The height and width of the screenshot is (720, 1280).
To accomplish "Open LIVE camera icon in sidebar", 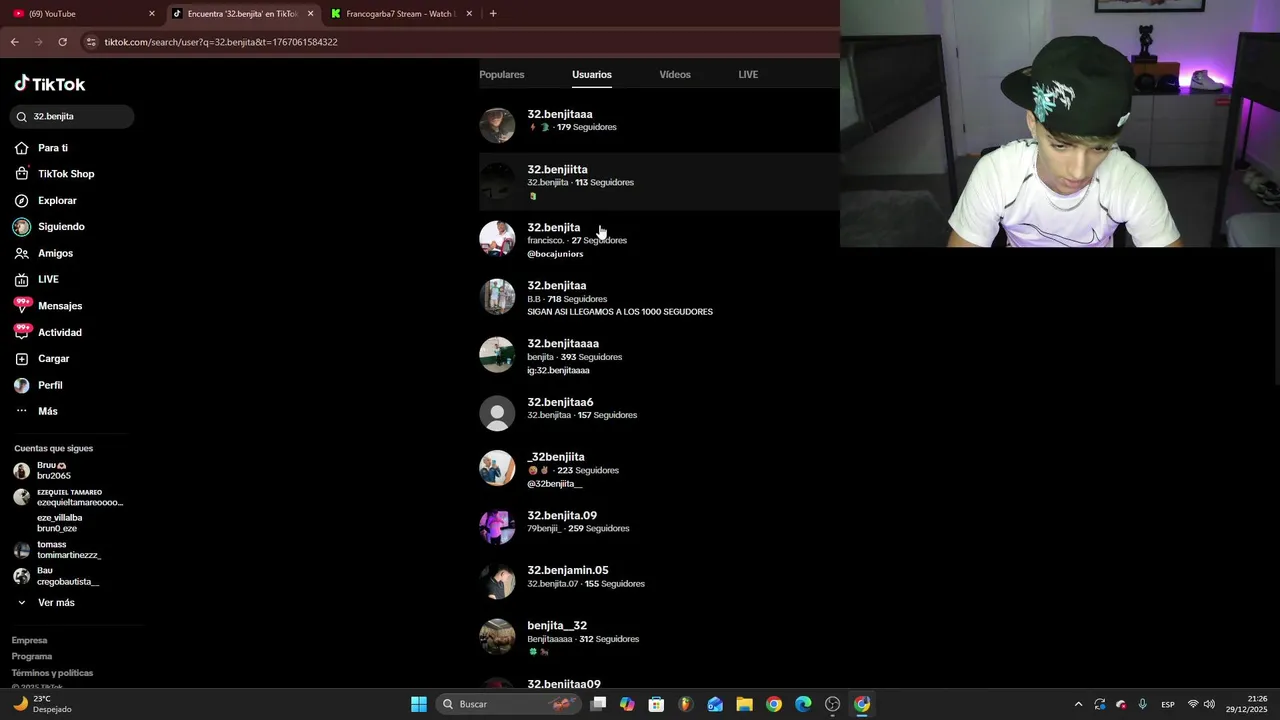I will click(x=21, y=280).
